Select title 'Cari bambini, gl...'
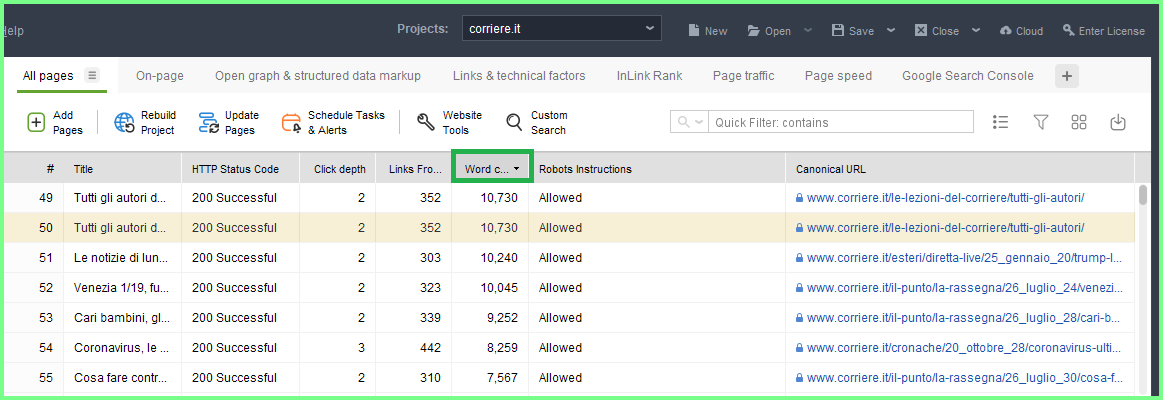1163x400 pixels. click(x=122, y=318)
